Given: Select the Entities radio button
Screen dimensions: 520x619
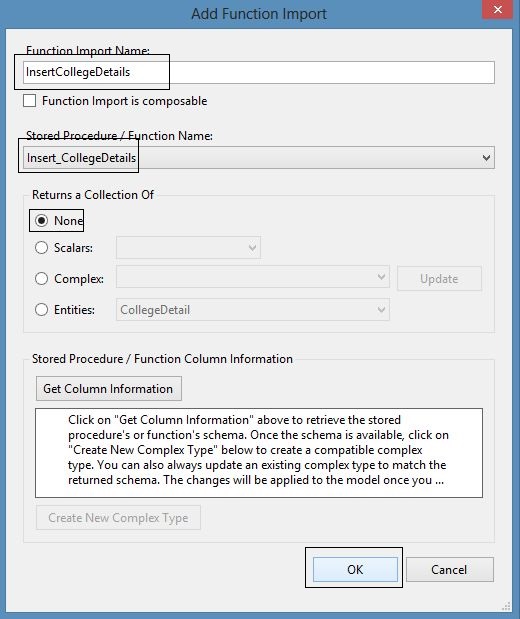Looking at the screenshot, I should coord(41,310).
